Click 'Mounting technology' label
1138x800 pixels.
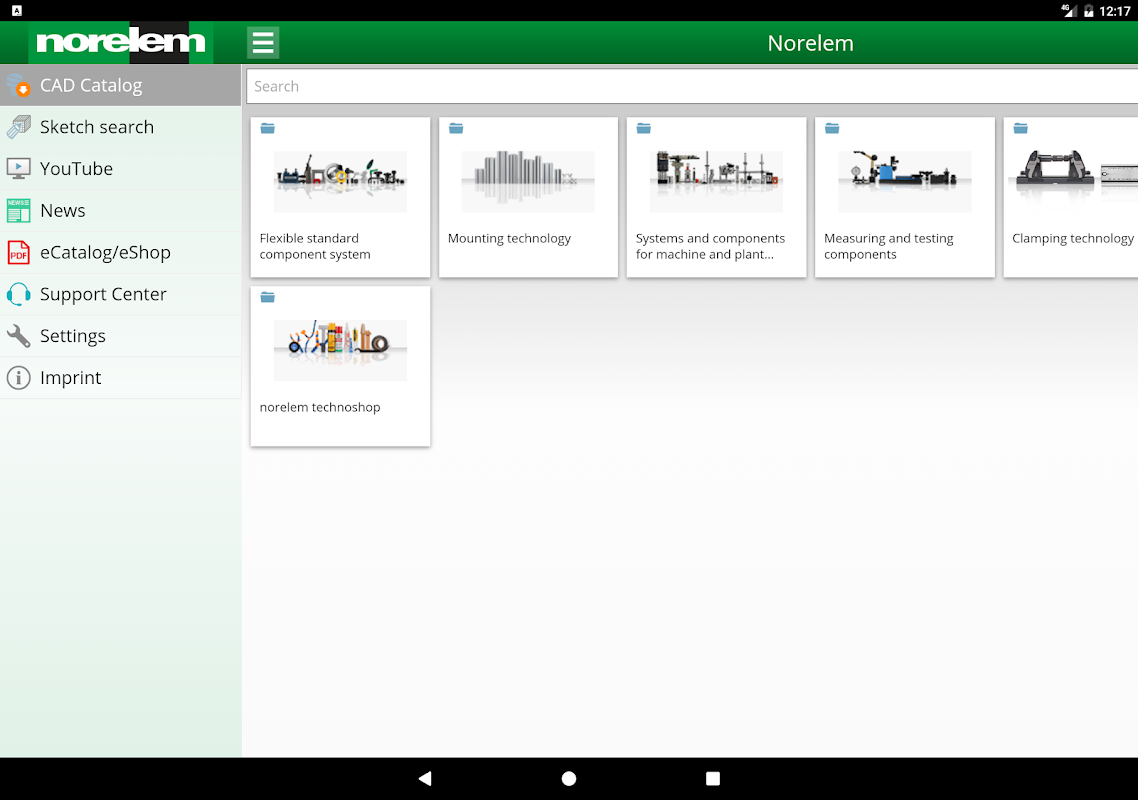tap(509, 239)
